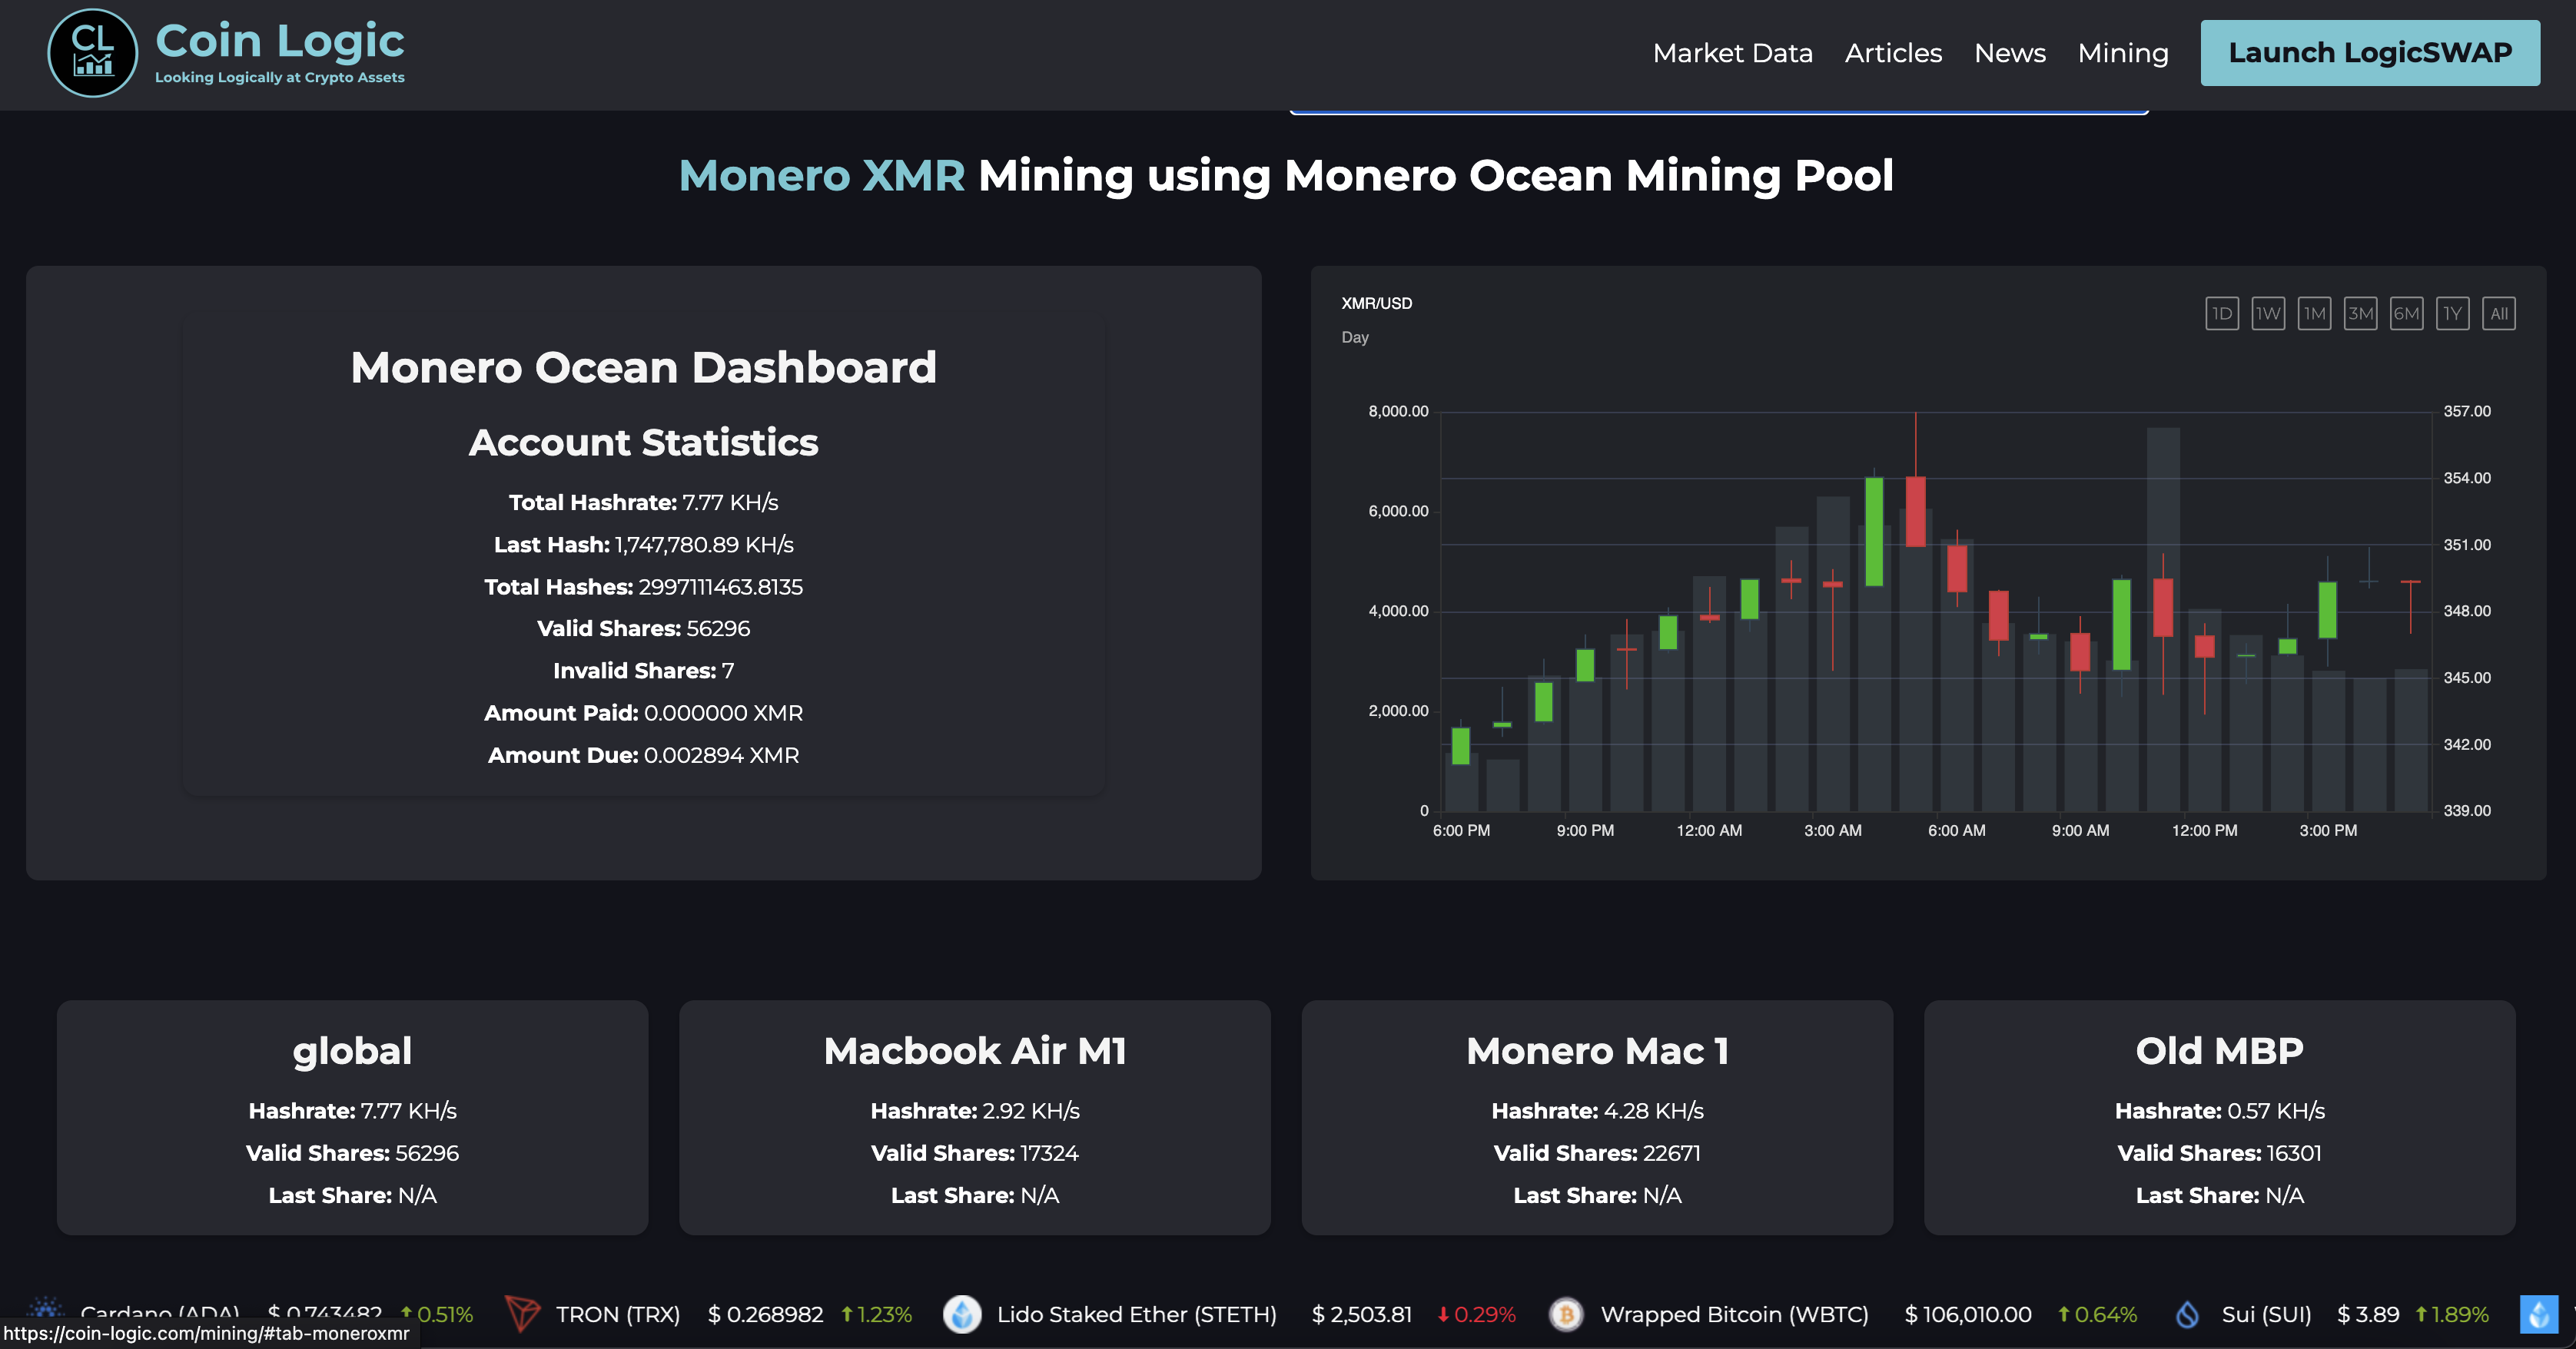
Task: Set chart range to 1D
Action: click(x=2222, y=314)
